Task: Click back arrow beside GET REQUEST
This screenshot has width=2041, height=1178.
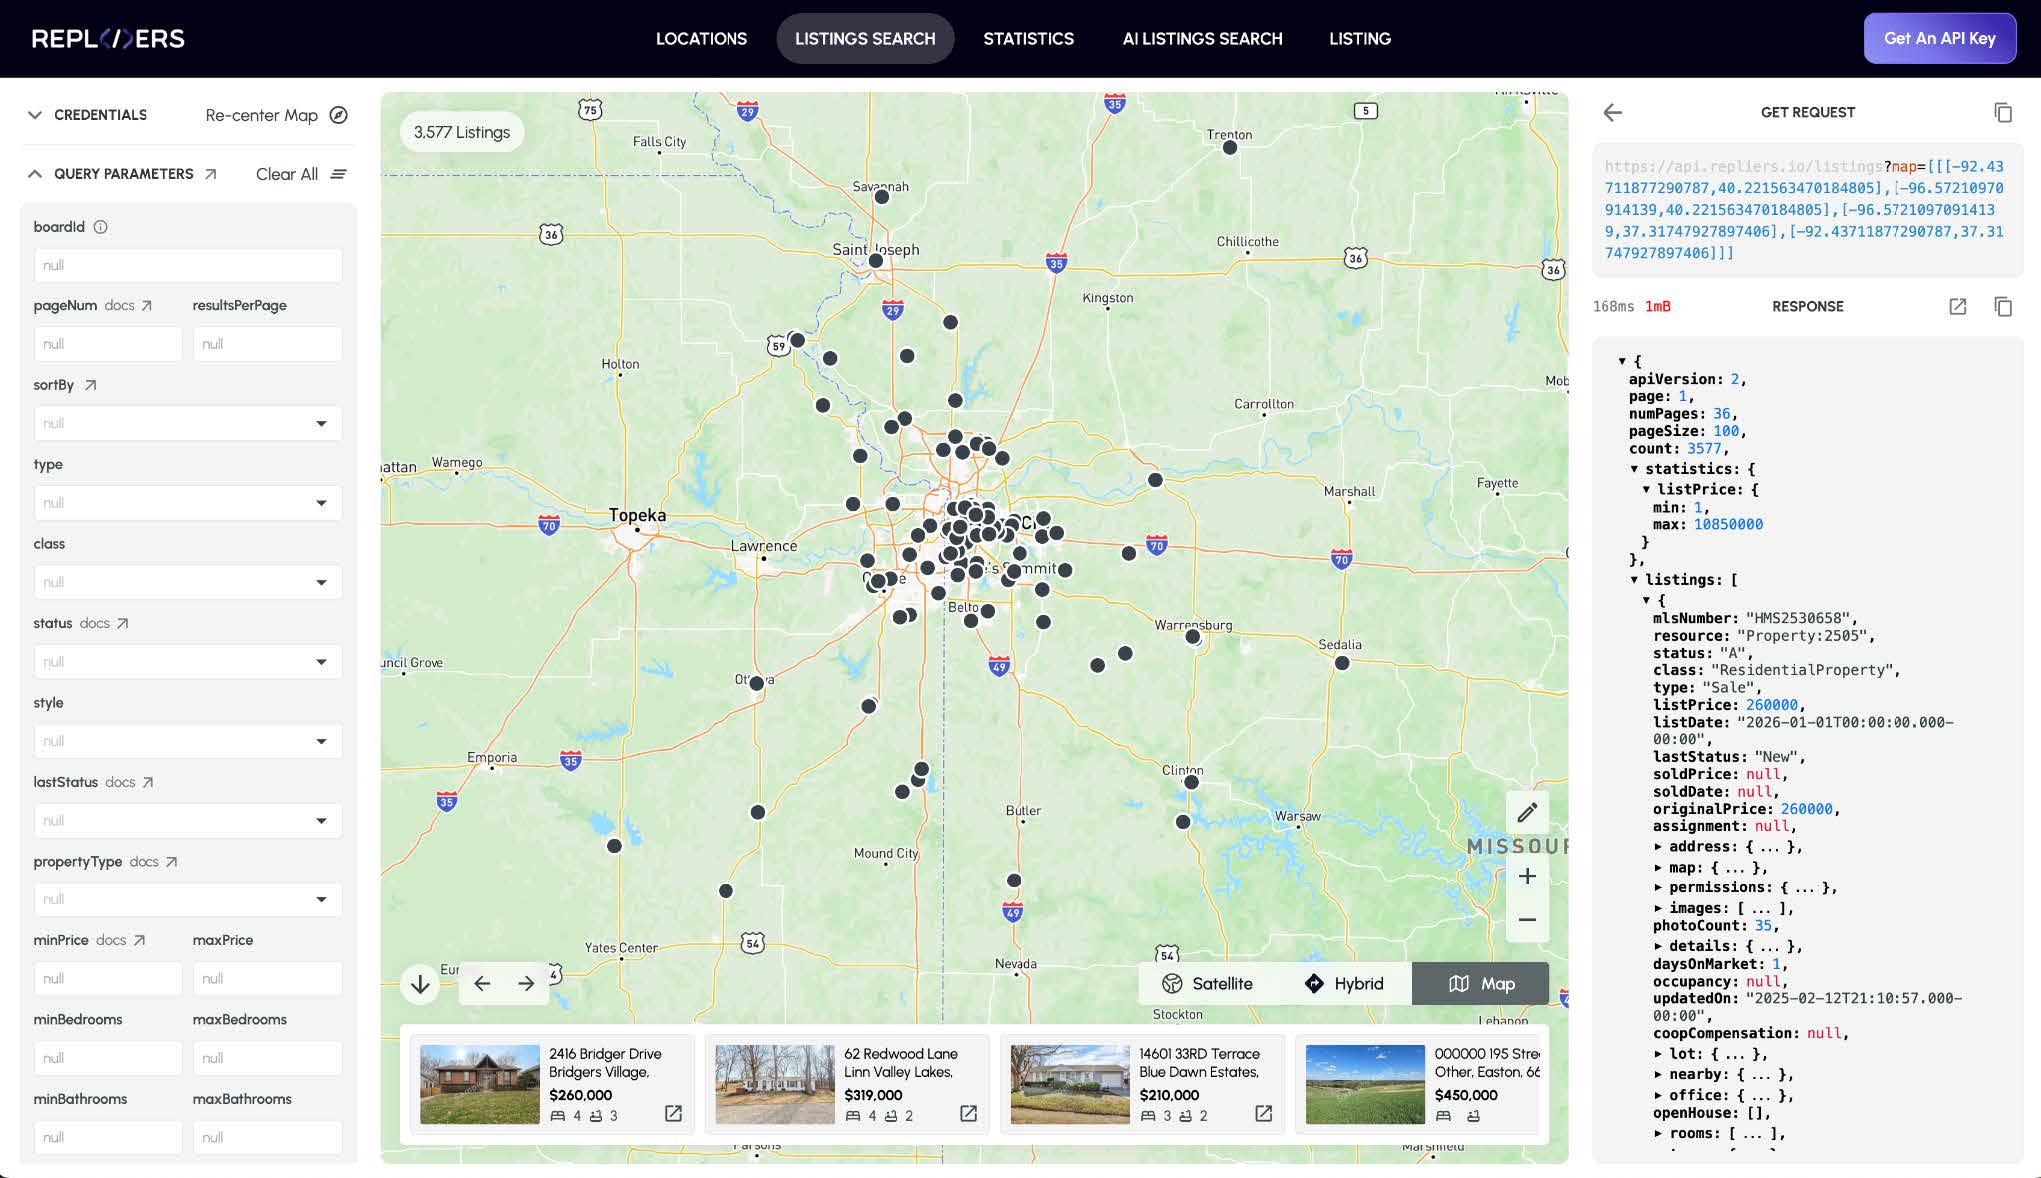Action: [1613, 113]
